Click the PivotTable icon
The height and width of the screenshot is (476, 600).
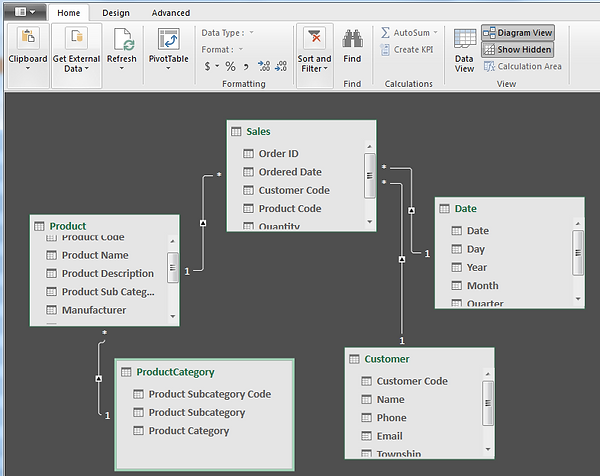click(x=169, y=39)
